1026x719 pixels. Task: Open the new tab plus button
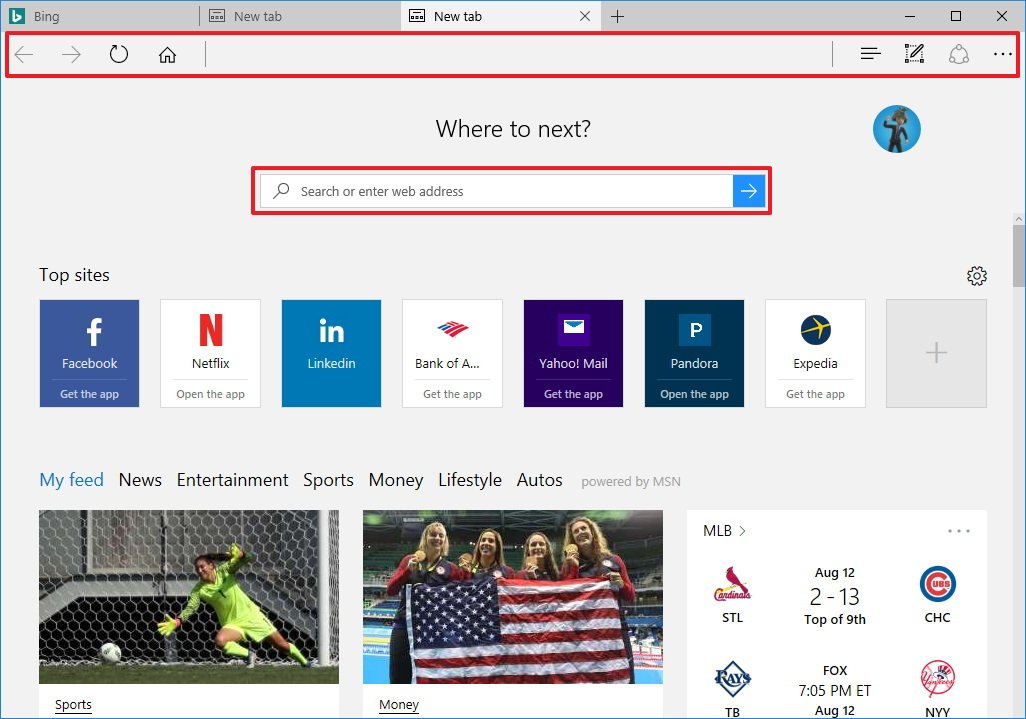tap(617, 16)
